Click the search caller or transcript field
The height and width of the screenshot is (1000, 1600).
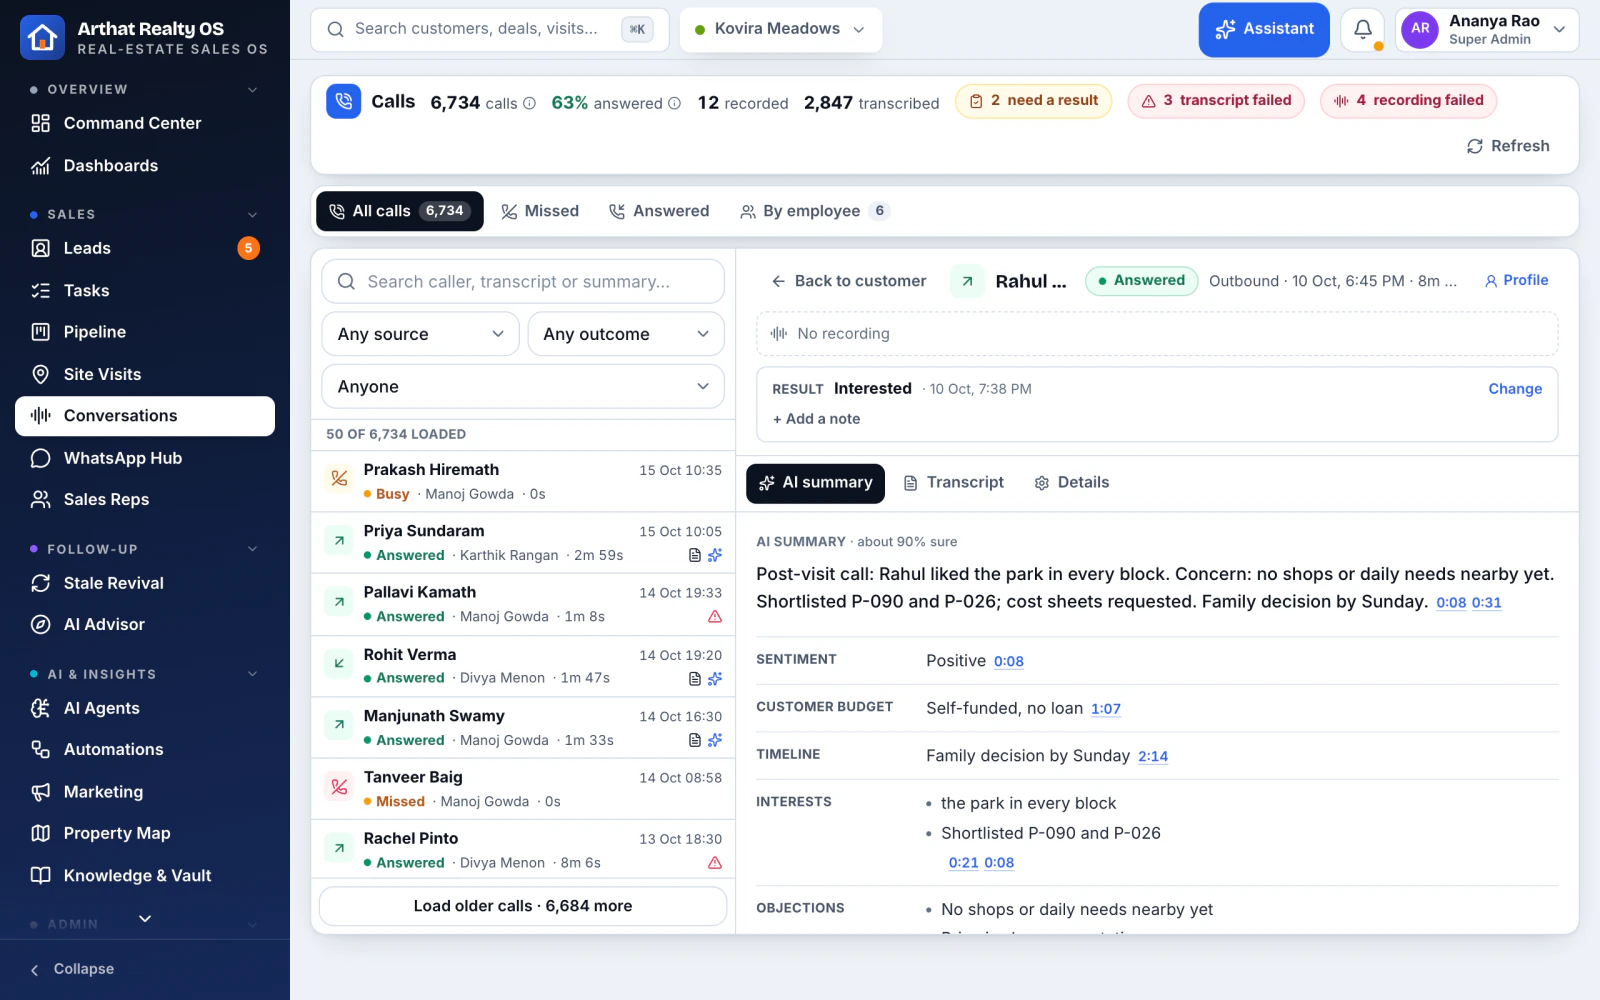tap(523, 282)
